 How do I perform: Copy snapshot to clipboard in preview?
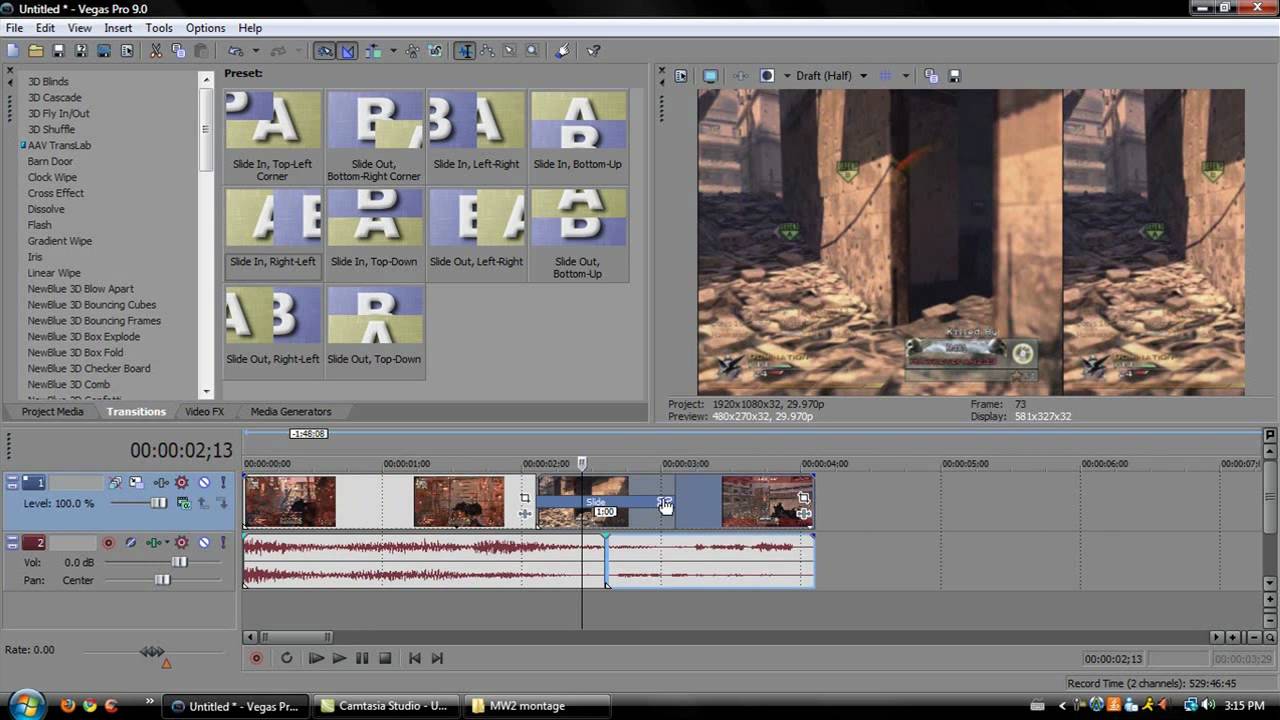(931, 75)
